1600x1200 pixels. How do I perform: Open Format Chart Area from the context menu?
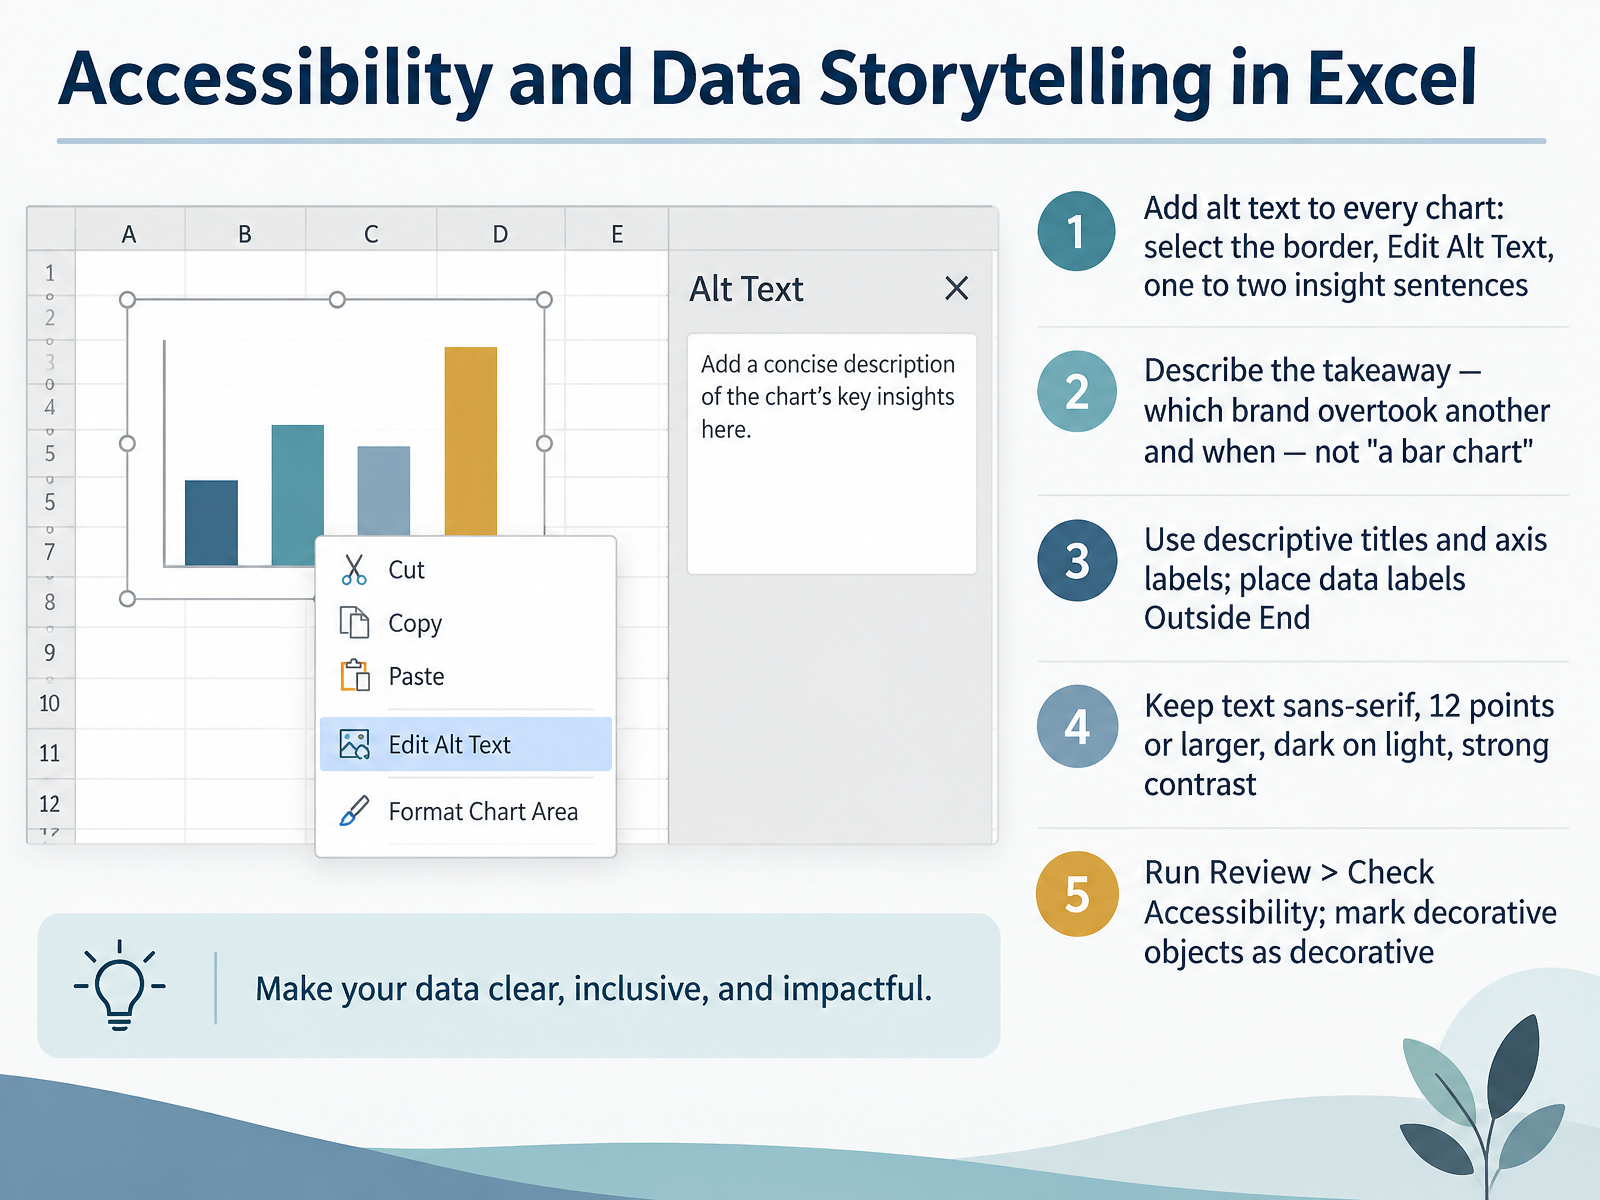[466, 811]
